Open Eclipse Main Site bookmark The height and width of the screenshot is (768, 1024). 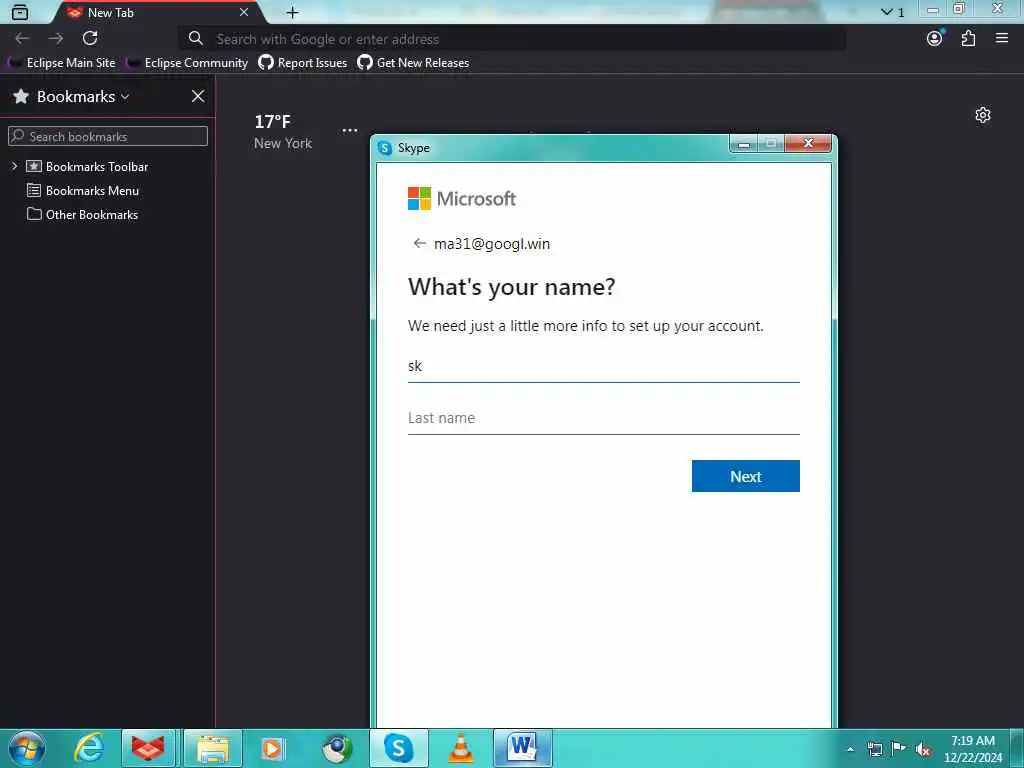tap(61, 63)
